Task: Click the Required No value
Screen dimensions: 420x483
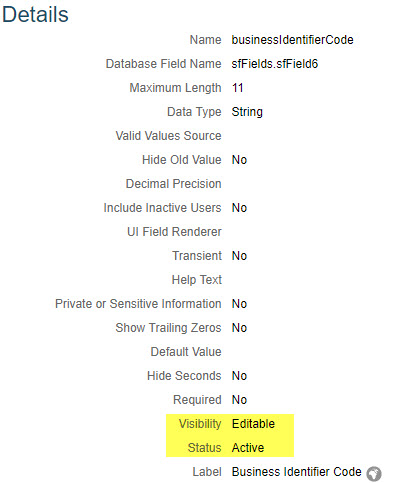Action: 239,400
